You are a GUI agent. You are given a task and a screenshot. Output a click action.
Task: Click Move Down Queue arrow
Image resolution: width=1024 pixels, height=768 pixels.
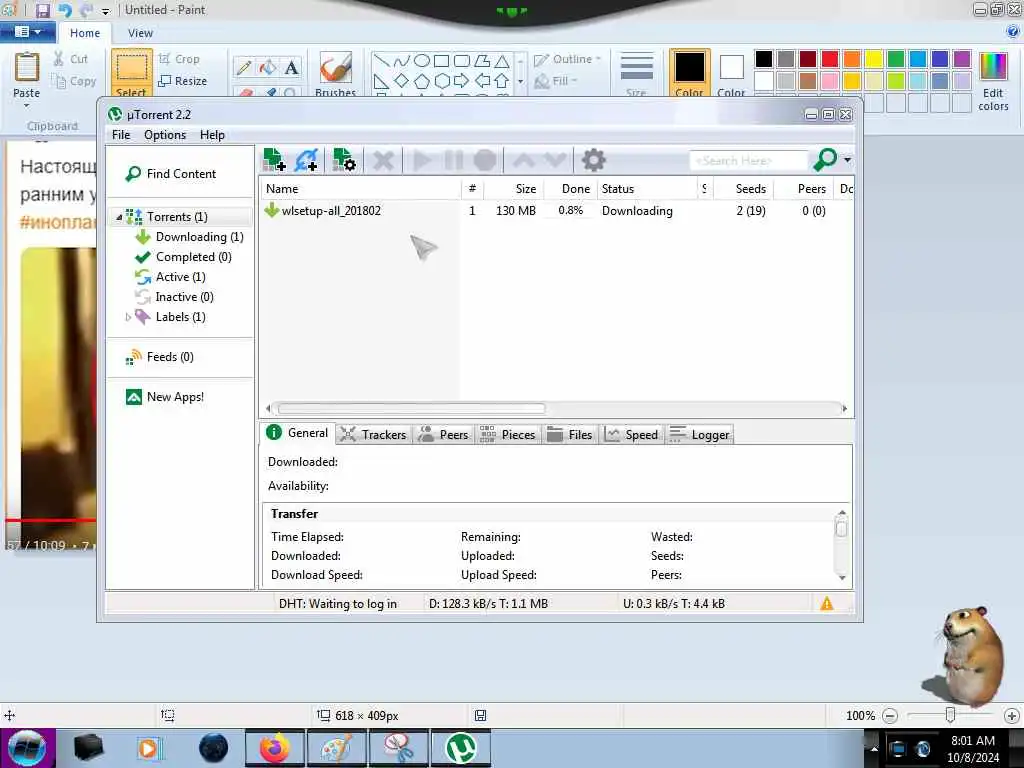555,160
